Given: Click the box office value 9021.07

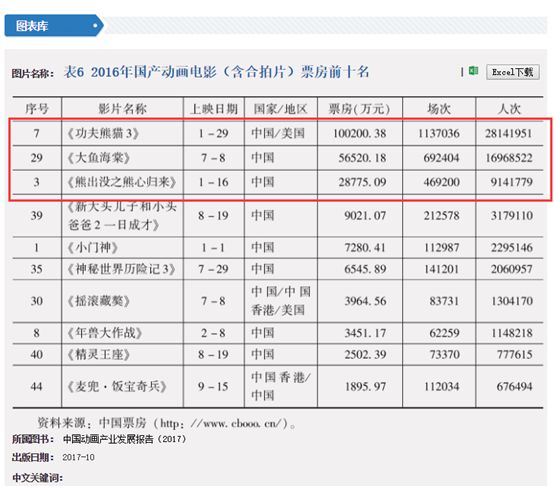Looking at the screenshot, I should [x=365, y=215].
